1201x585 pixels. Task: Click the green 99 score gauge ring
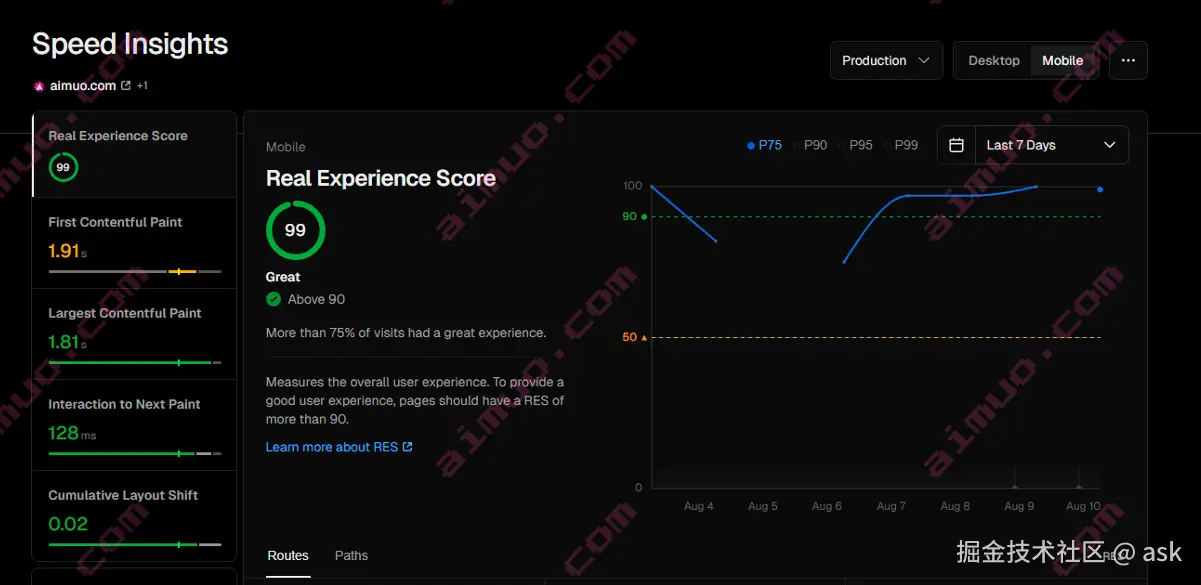295,230
